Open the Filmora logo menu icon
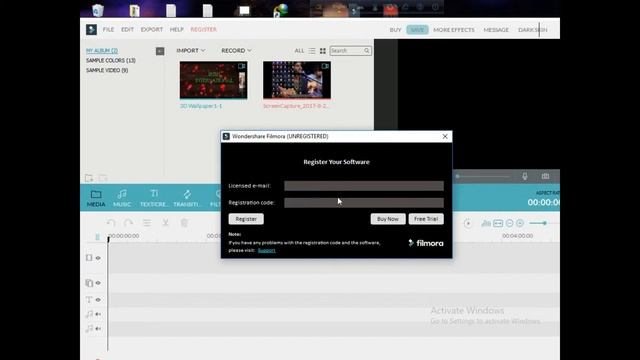 (x=91, y=29)
